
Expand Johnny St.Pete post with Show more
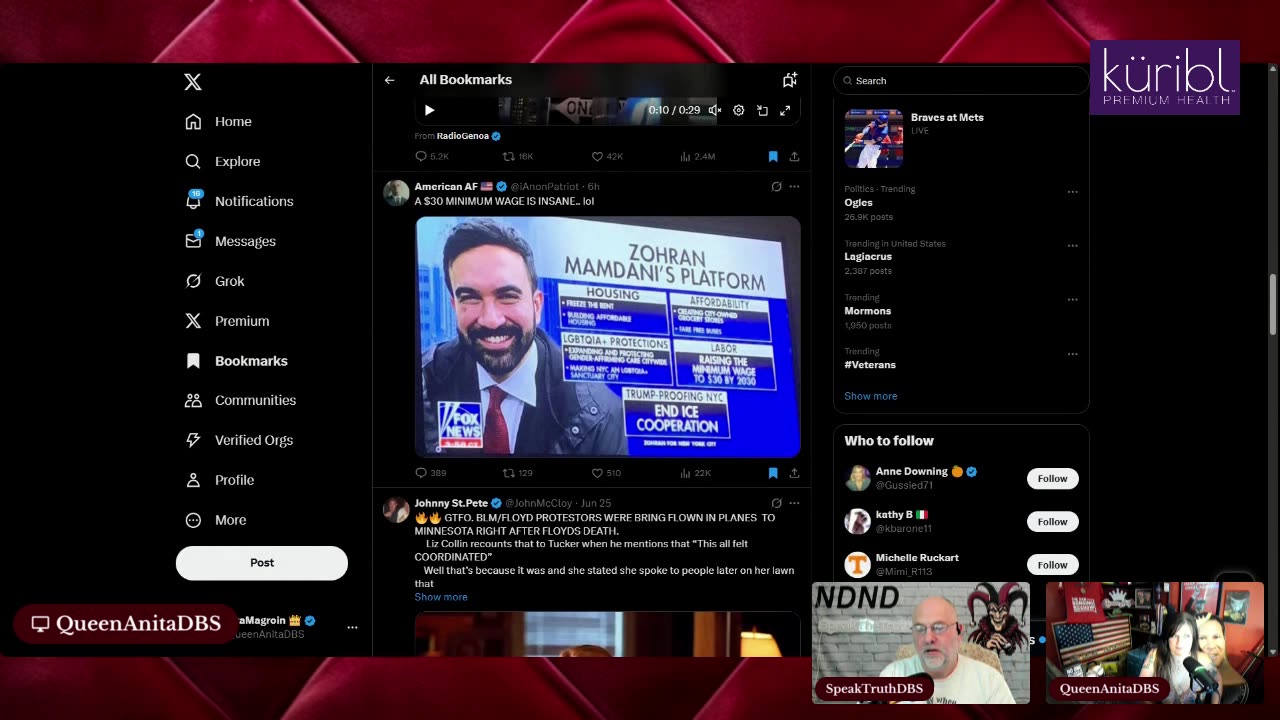[x=441, y=597]
